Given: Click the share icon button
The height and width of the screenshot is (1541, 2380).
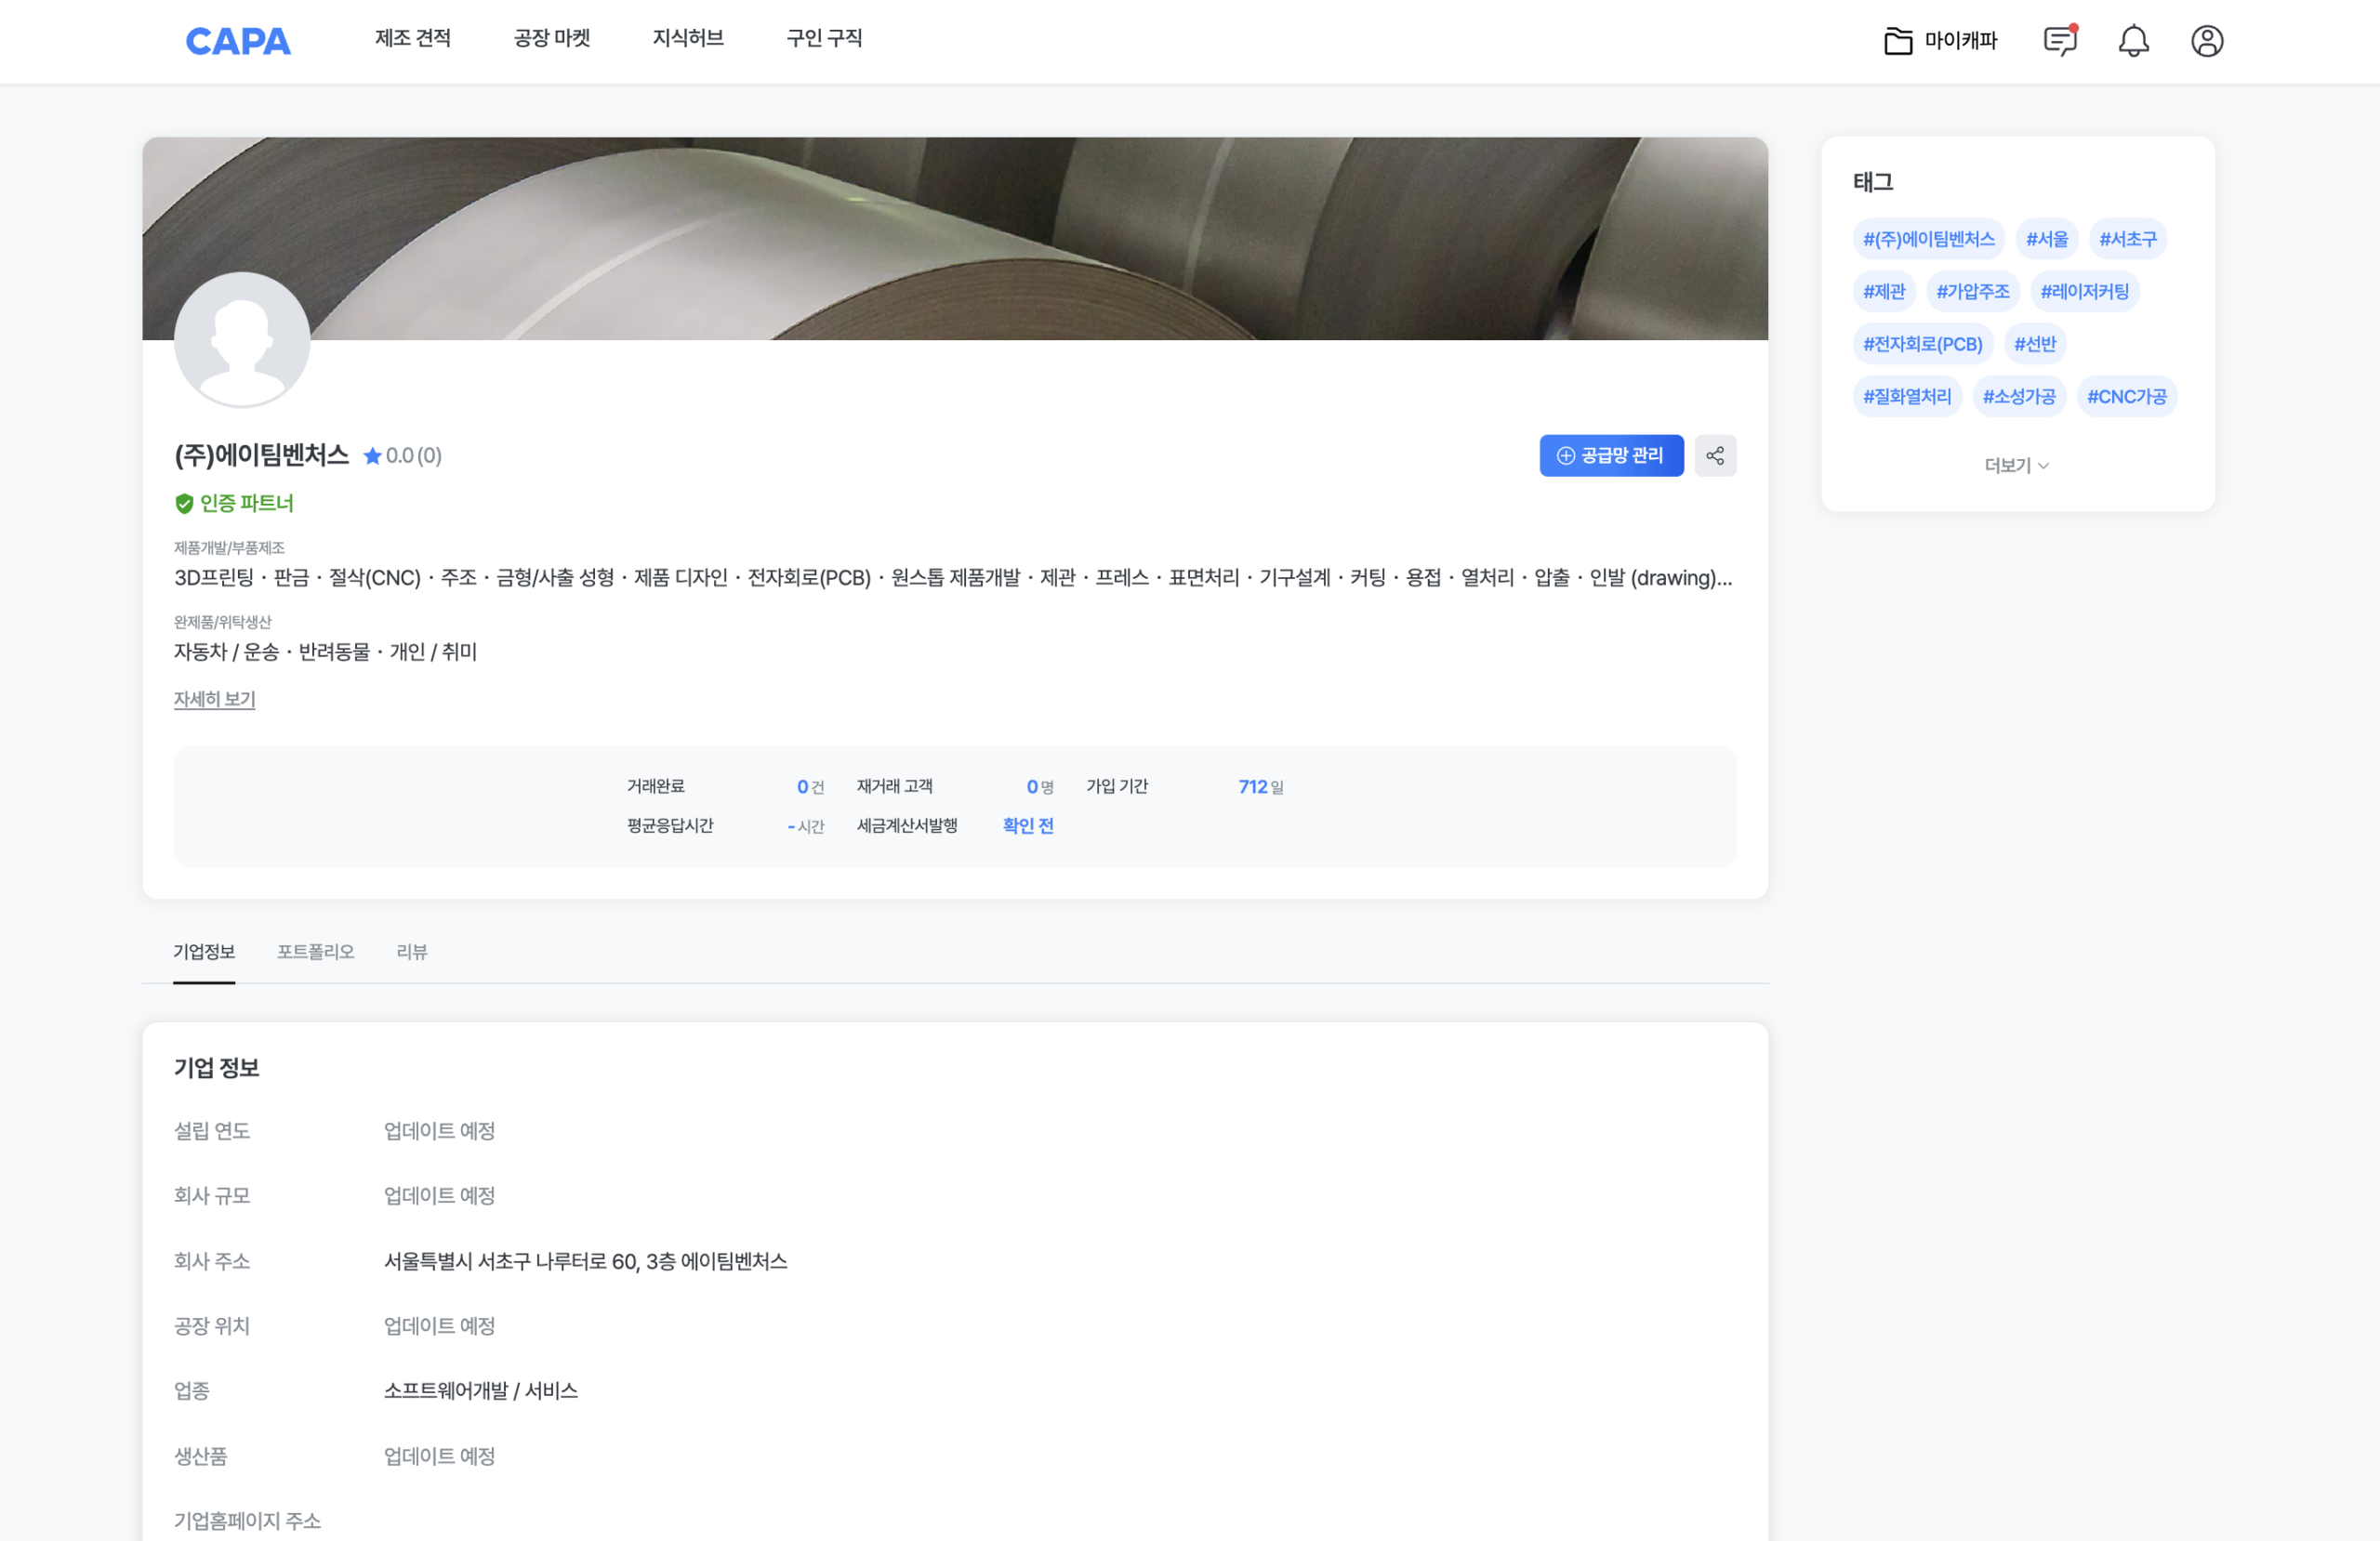Looking at the screenshot, I should (x=1714, y=456).
